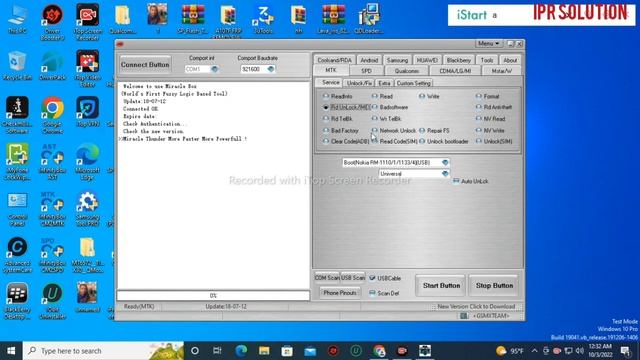Image resolution: width=640 pixels, height=360 pixels.
Task: Click the Stop Button
Action: (494, 285)
